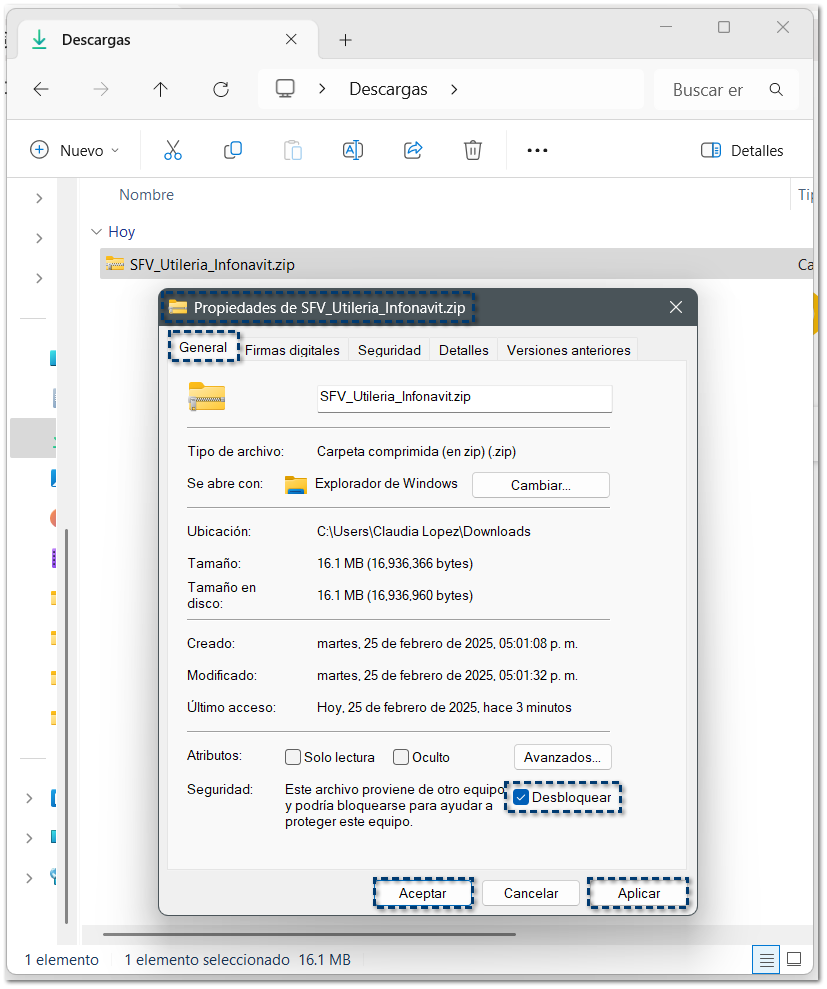Open the Versiones anteriores tab
This screenshot has width=827, height=989.
(x=568, y=350)
